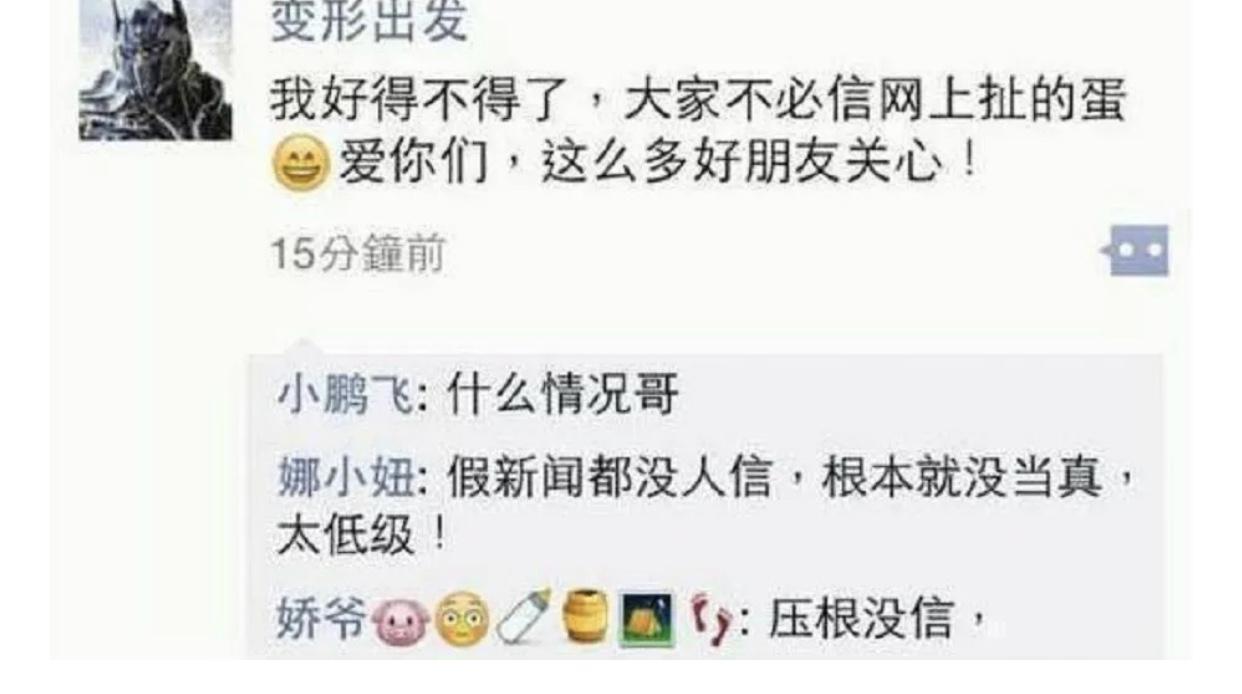Screen dimensions: 1242x694
Task: Tap the honey pot emoji in nickname
Action: click(584, 619)
